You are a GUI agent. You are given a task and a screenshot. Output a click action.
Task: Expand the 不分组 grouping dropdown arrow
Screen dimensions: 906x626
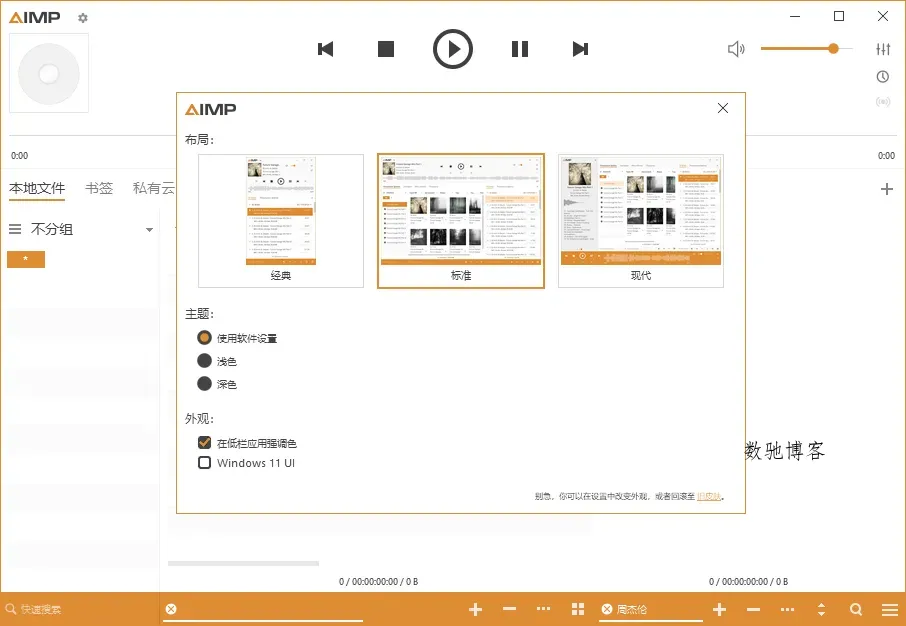coord(149,230)
